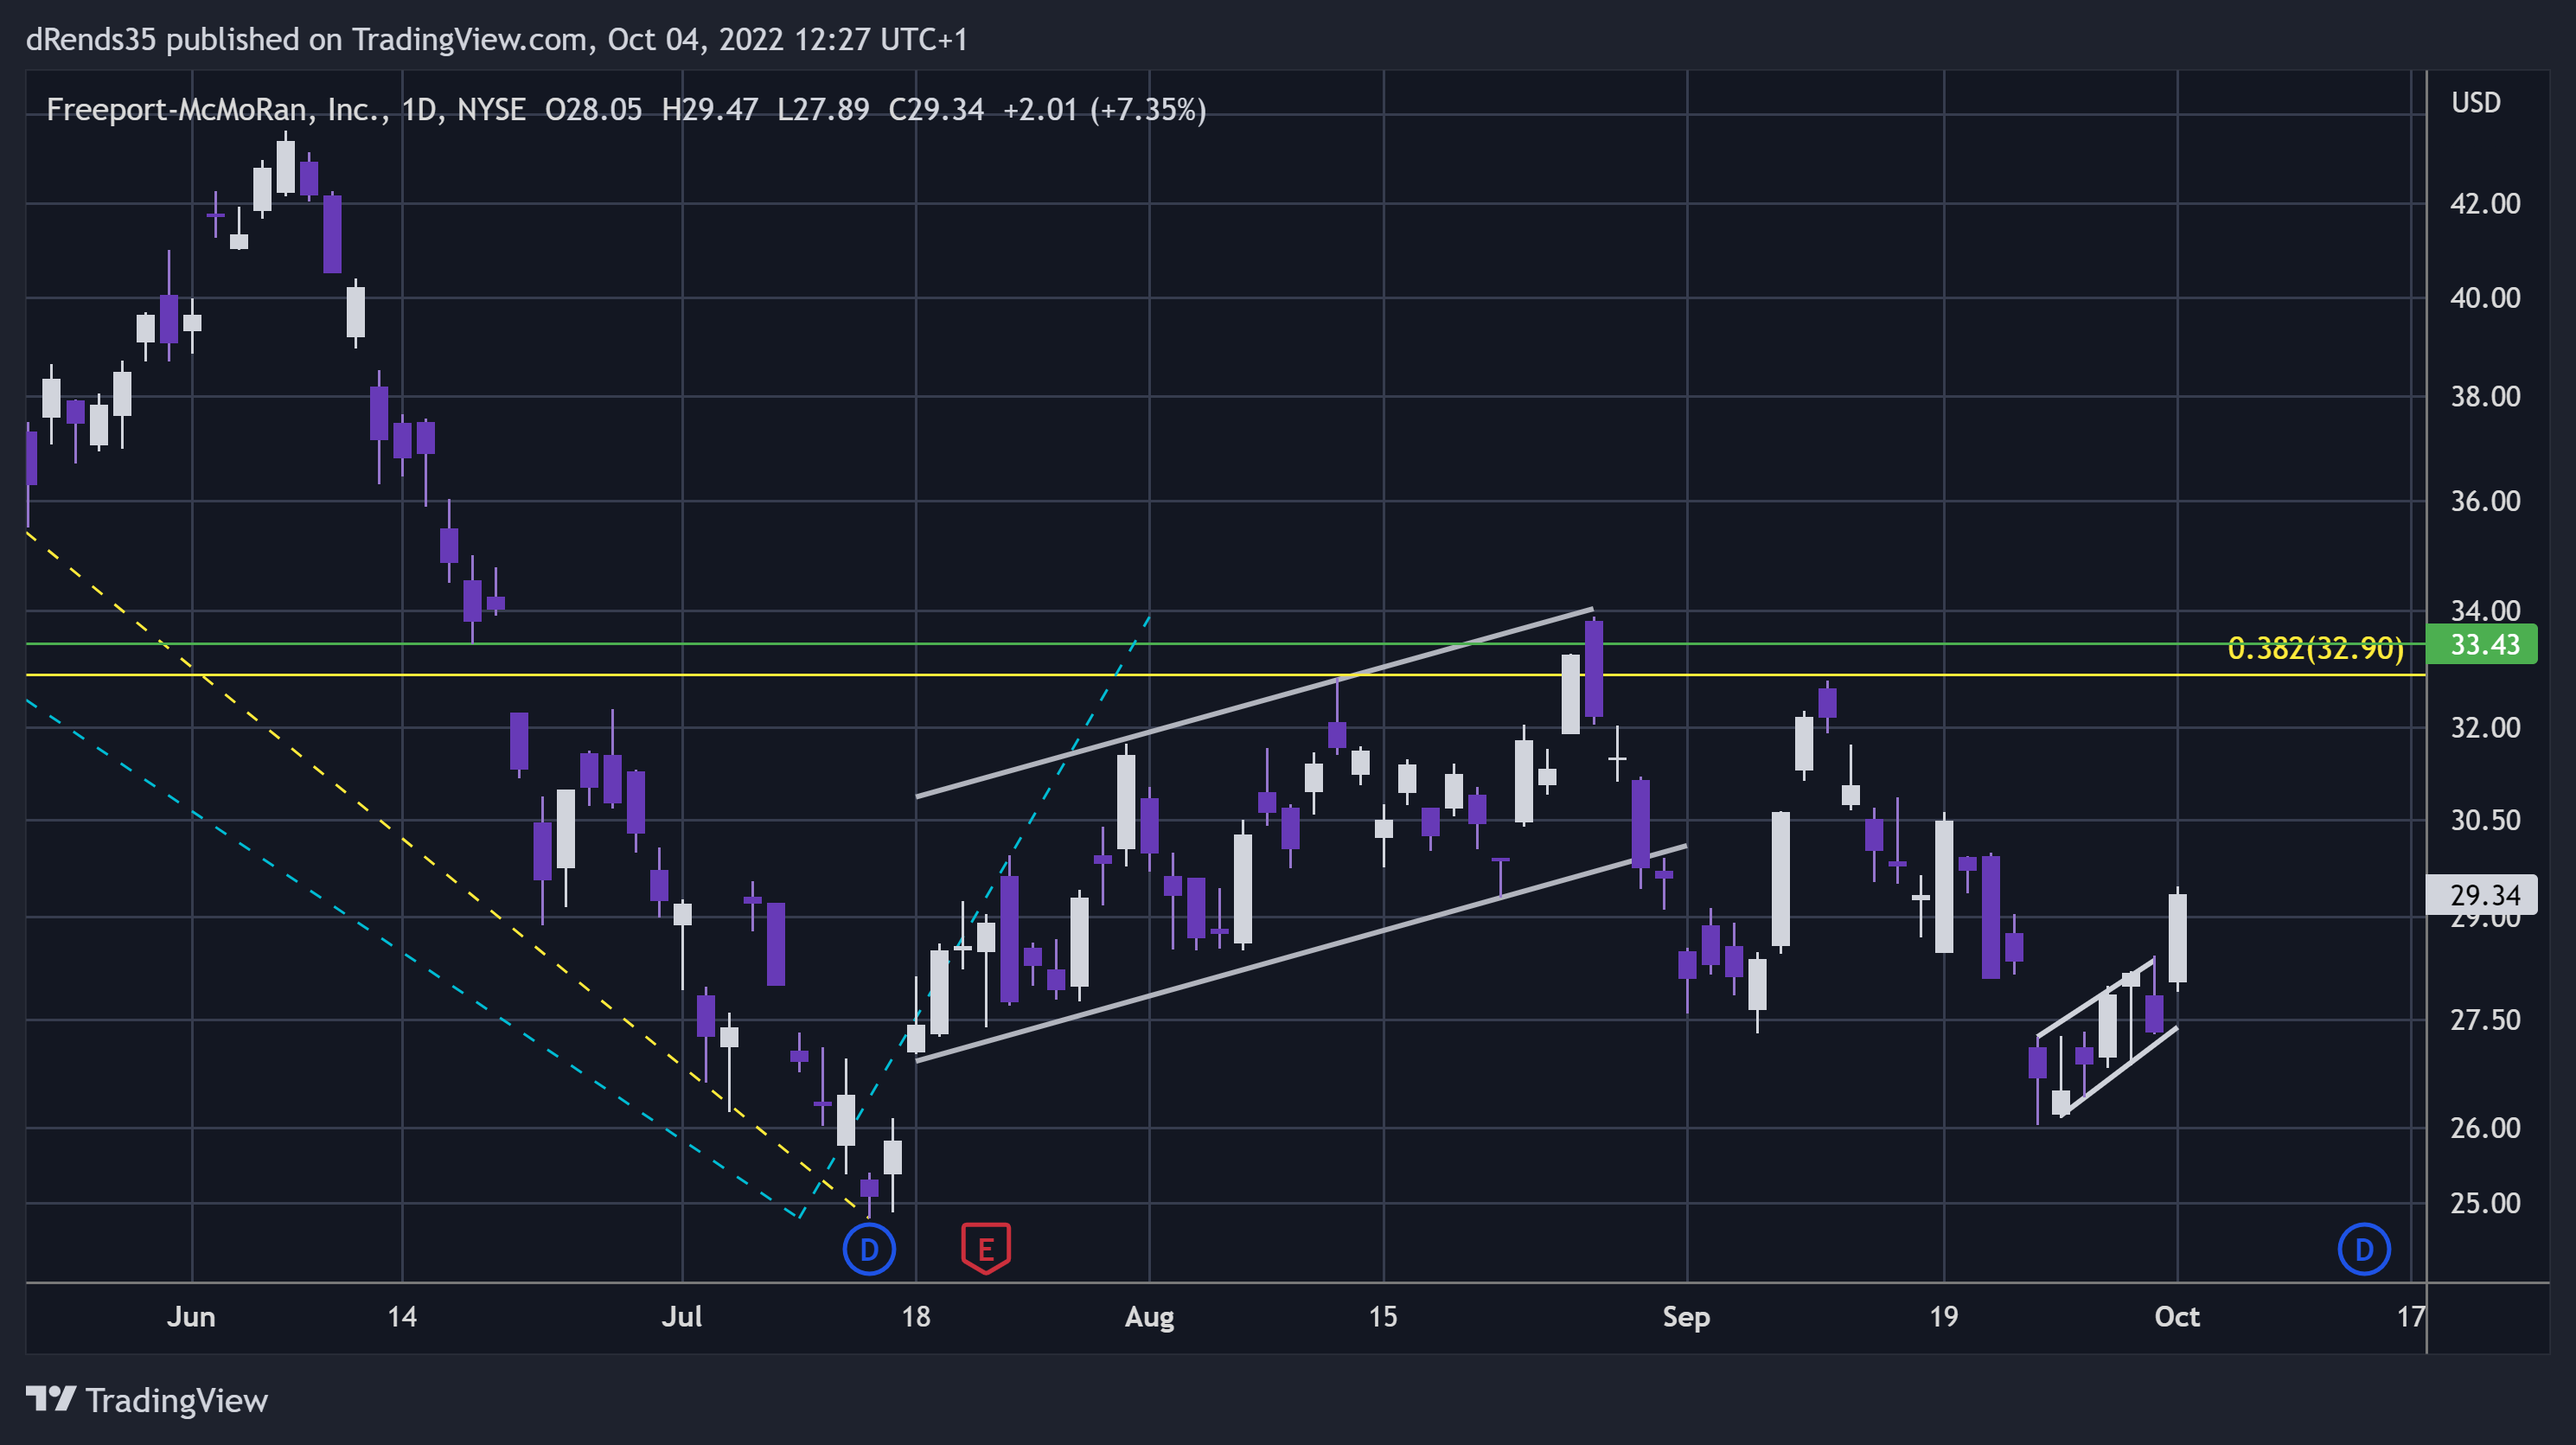Click the date label 18 on axis

pos(916,1316)
